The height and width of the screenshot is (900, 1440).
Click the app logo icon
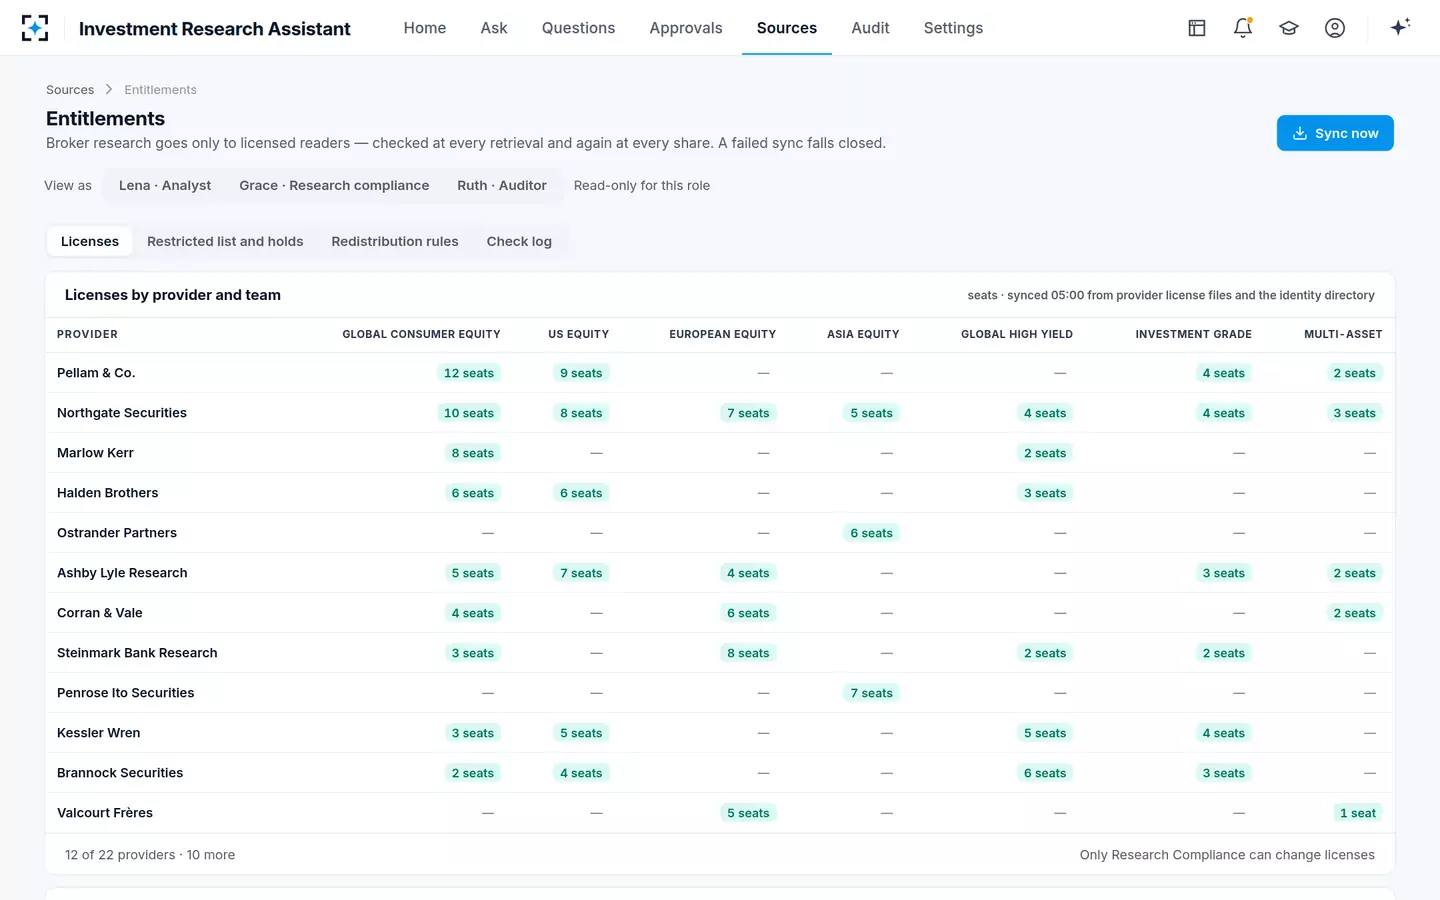coord(35,28)
